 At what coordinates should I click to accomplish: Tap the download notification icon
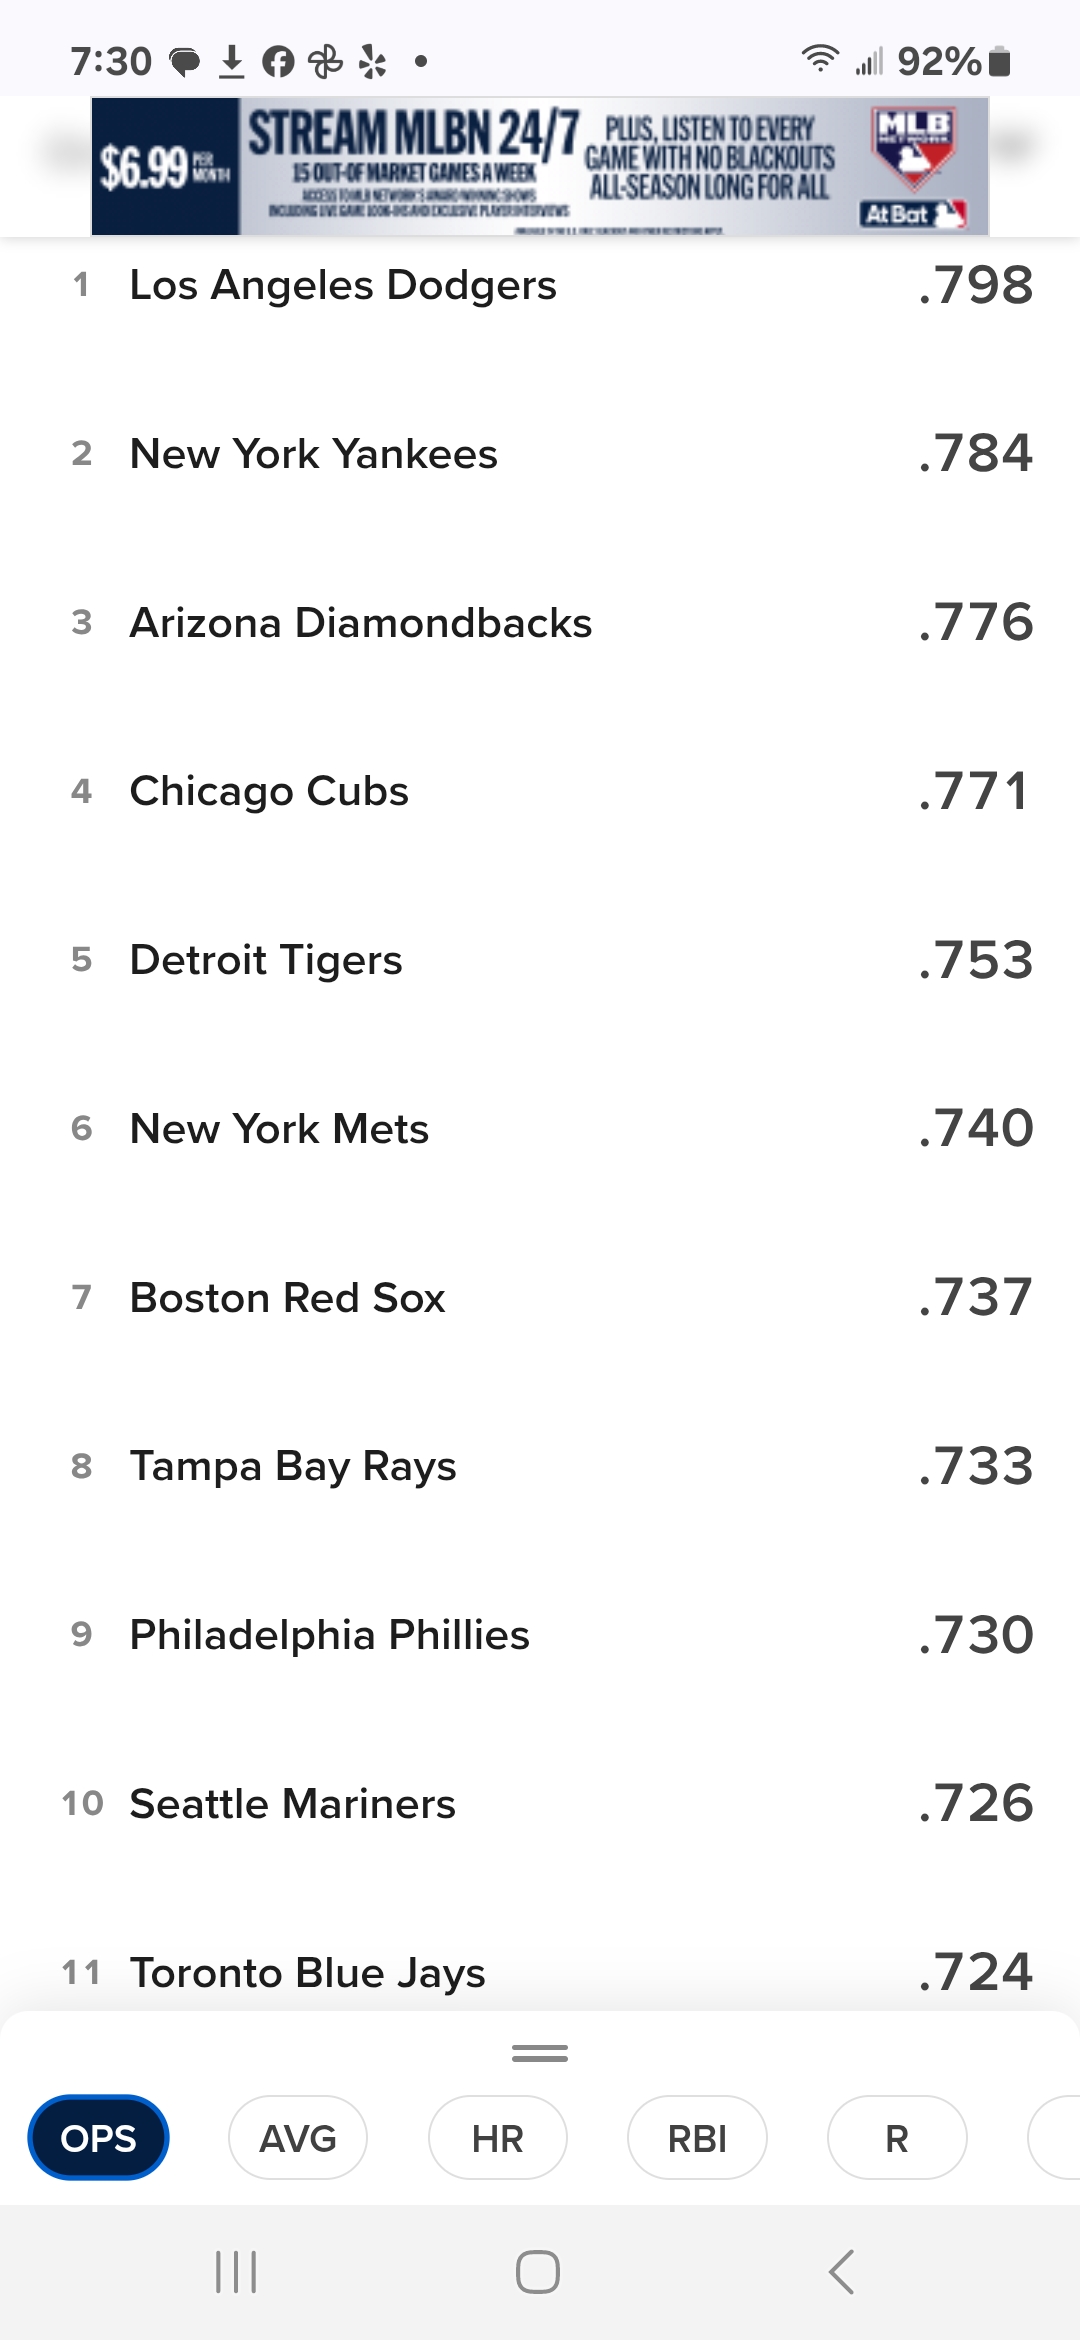point(231,61)
